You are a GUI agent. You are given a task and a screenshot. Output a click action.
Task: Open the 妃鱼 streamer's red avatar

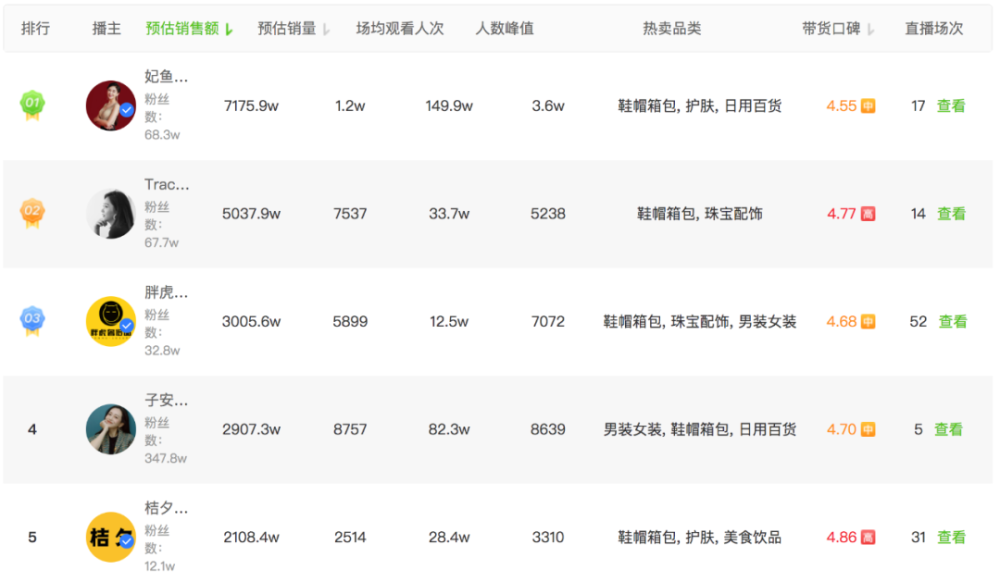(111, 106)
